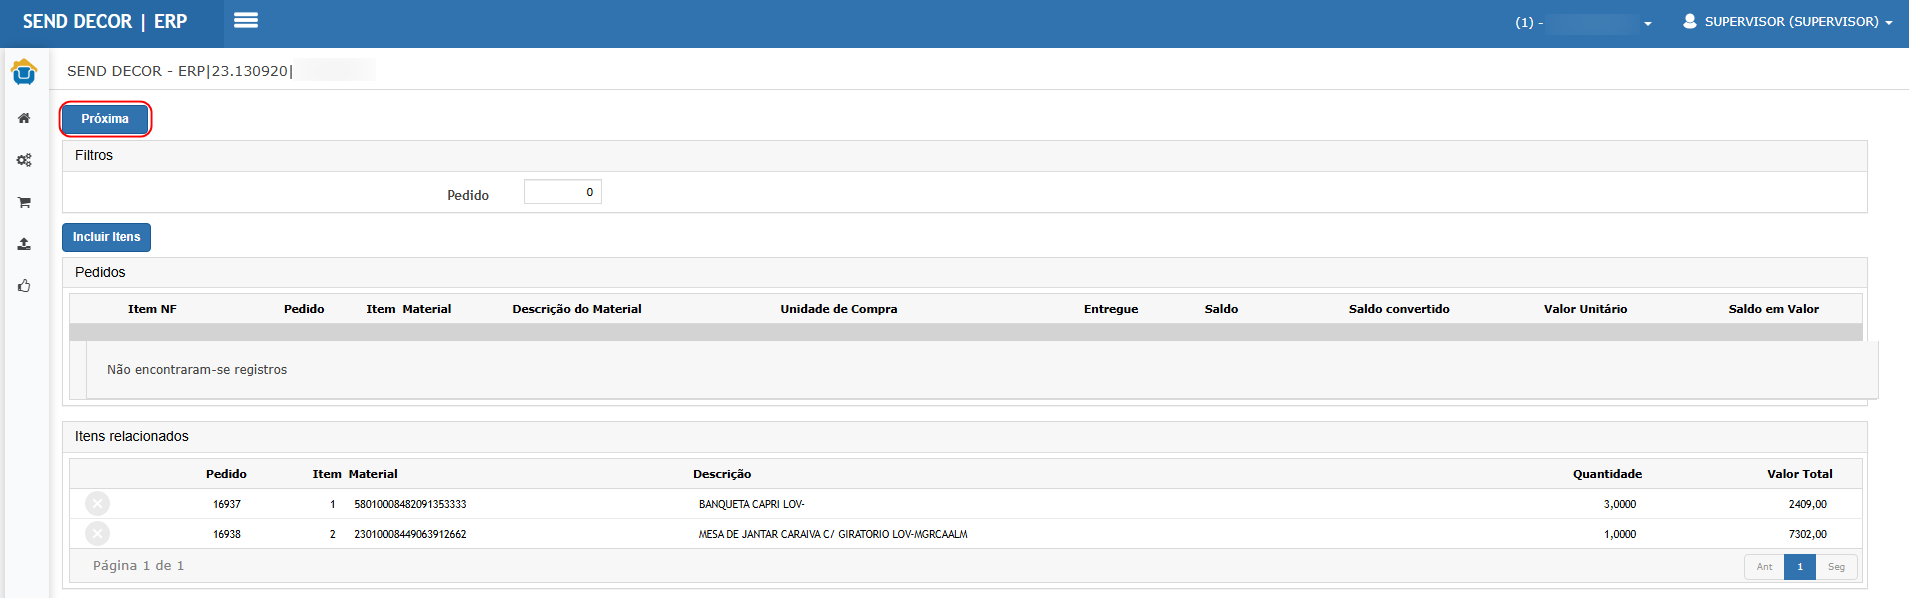Image resolution: width=1909 pixels, height=598 pixels.
Task: Click the SEND DECOR | ERP header title
Action: [105, 22]
